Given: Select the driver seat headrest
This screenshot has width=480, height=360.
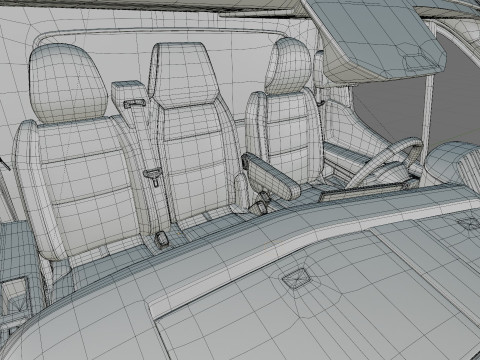Looking at the screenshot, I should pos(288,66).
